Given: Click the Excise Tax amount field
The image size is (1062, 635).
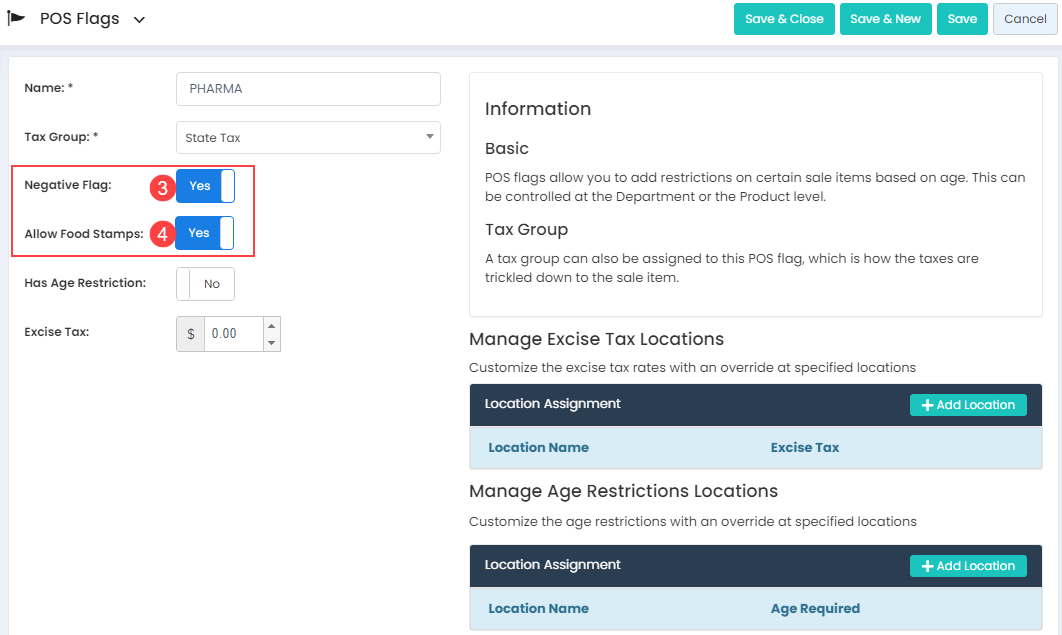Looking at the screenshot, I should (x=233, y=334).
